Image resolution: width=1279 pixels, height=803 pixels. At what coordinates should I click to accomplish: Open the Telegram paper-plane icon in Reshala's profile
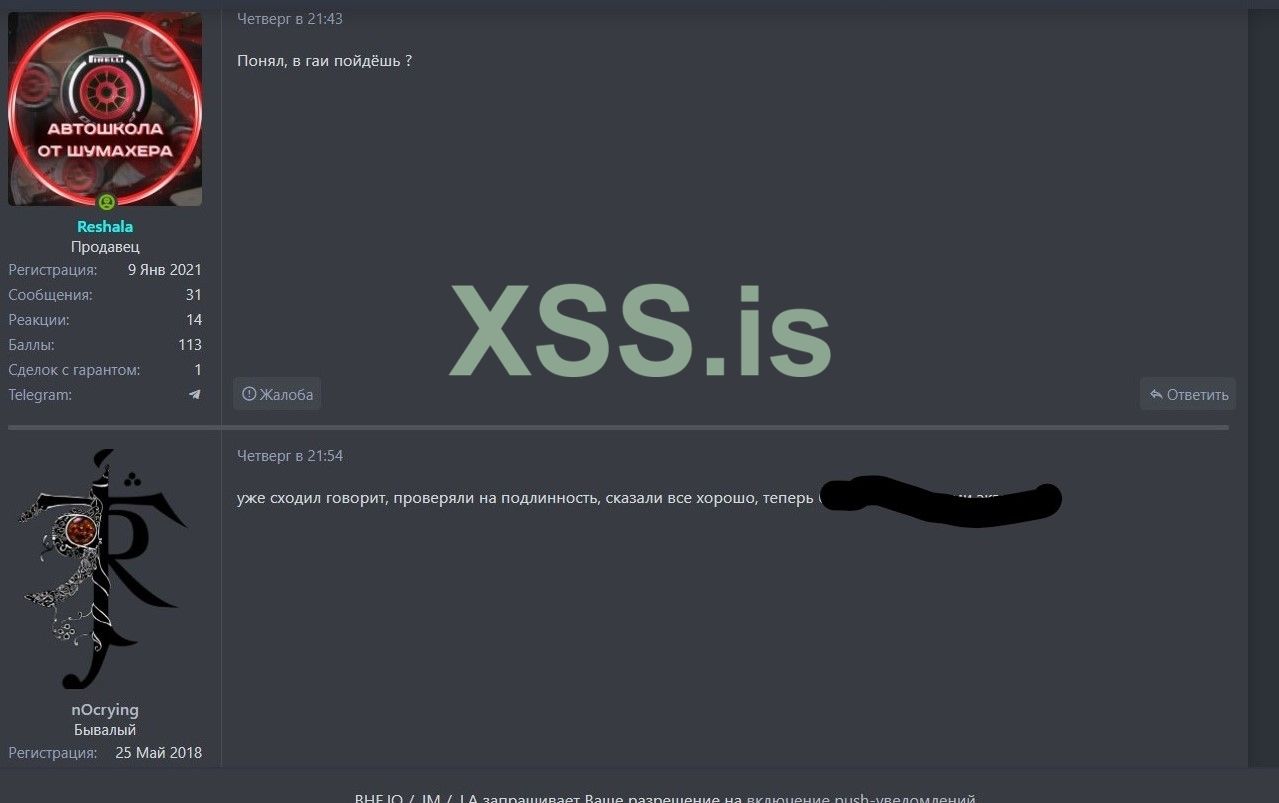pos(195,395)
